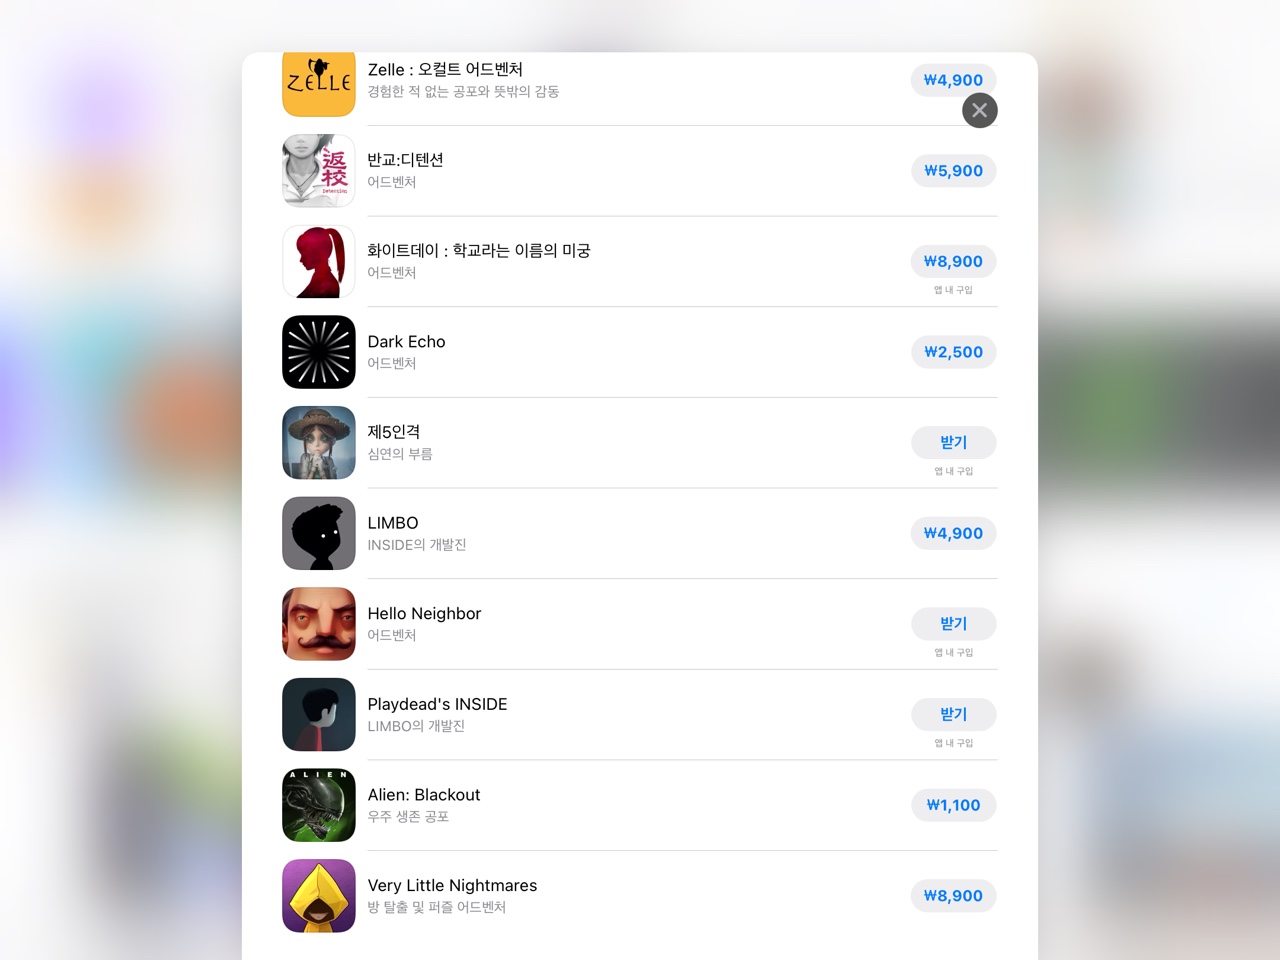This screenshot has height=960, width=1280.
Task: Select Playdead's INSIDE app icon
Action: click(319, 715)
